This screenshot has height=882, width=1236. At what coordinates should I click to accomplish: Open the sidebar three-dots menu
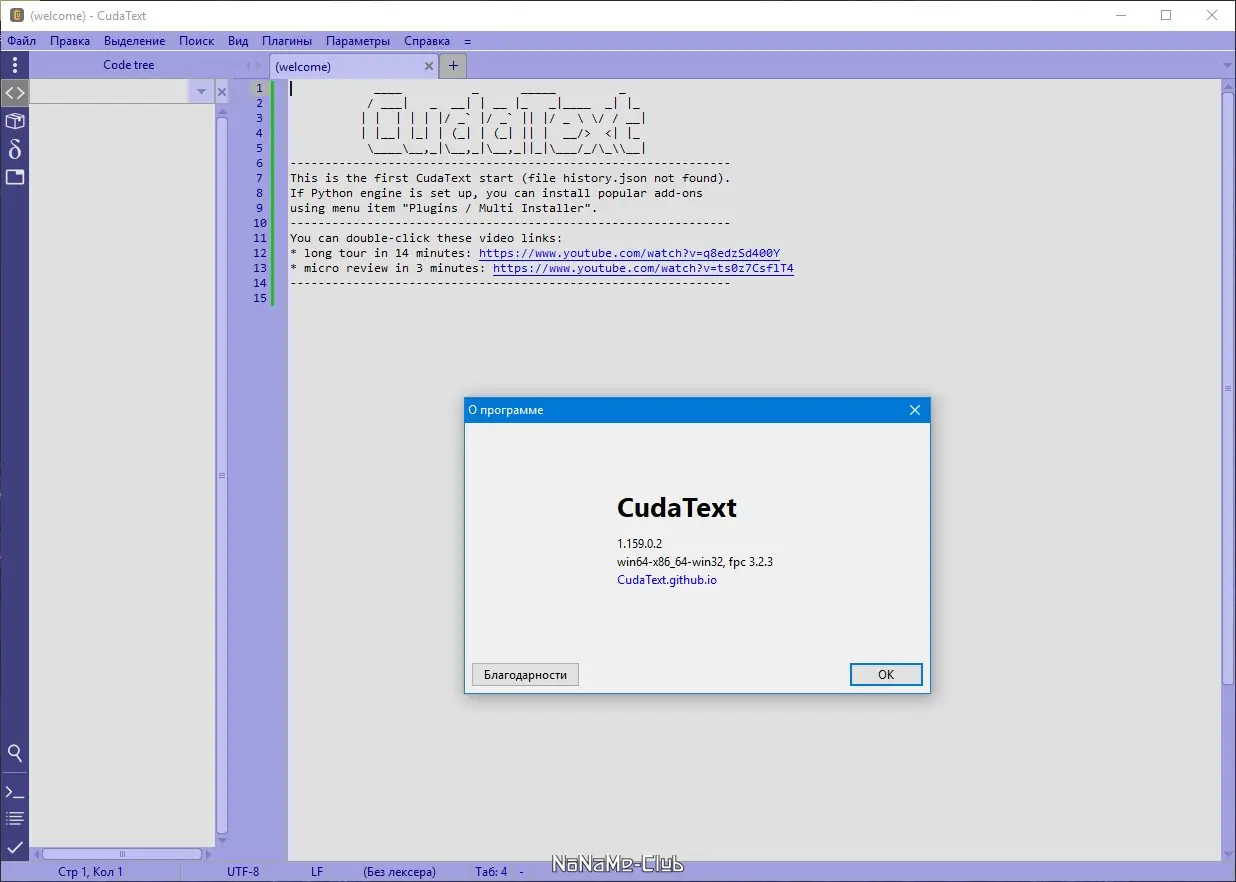click(14, 65)
